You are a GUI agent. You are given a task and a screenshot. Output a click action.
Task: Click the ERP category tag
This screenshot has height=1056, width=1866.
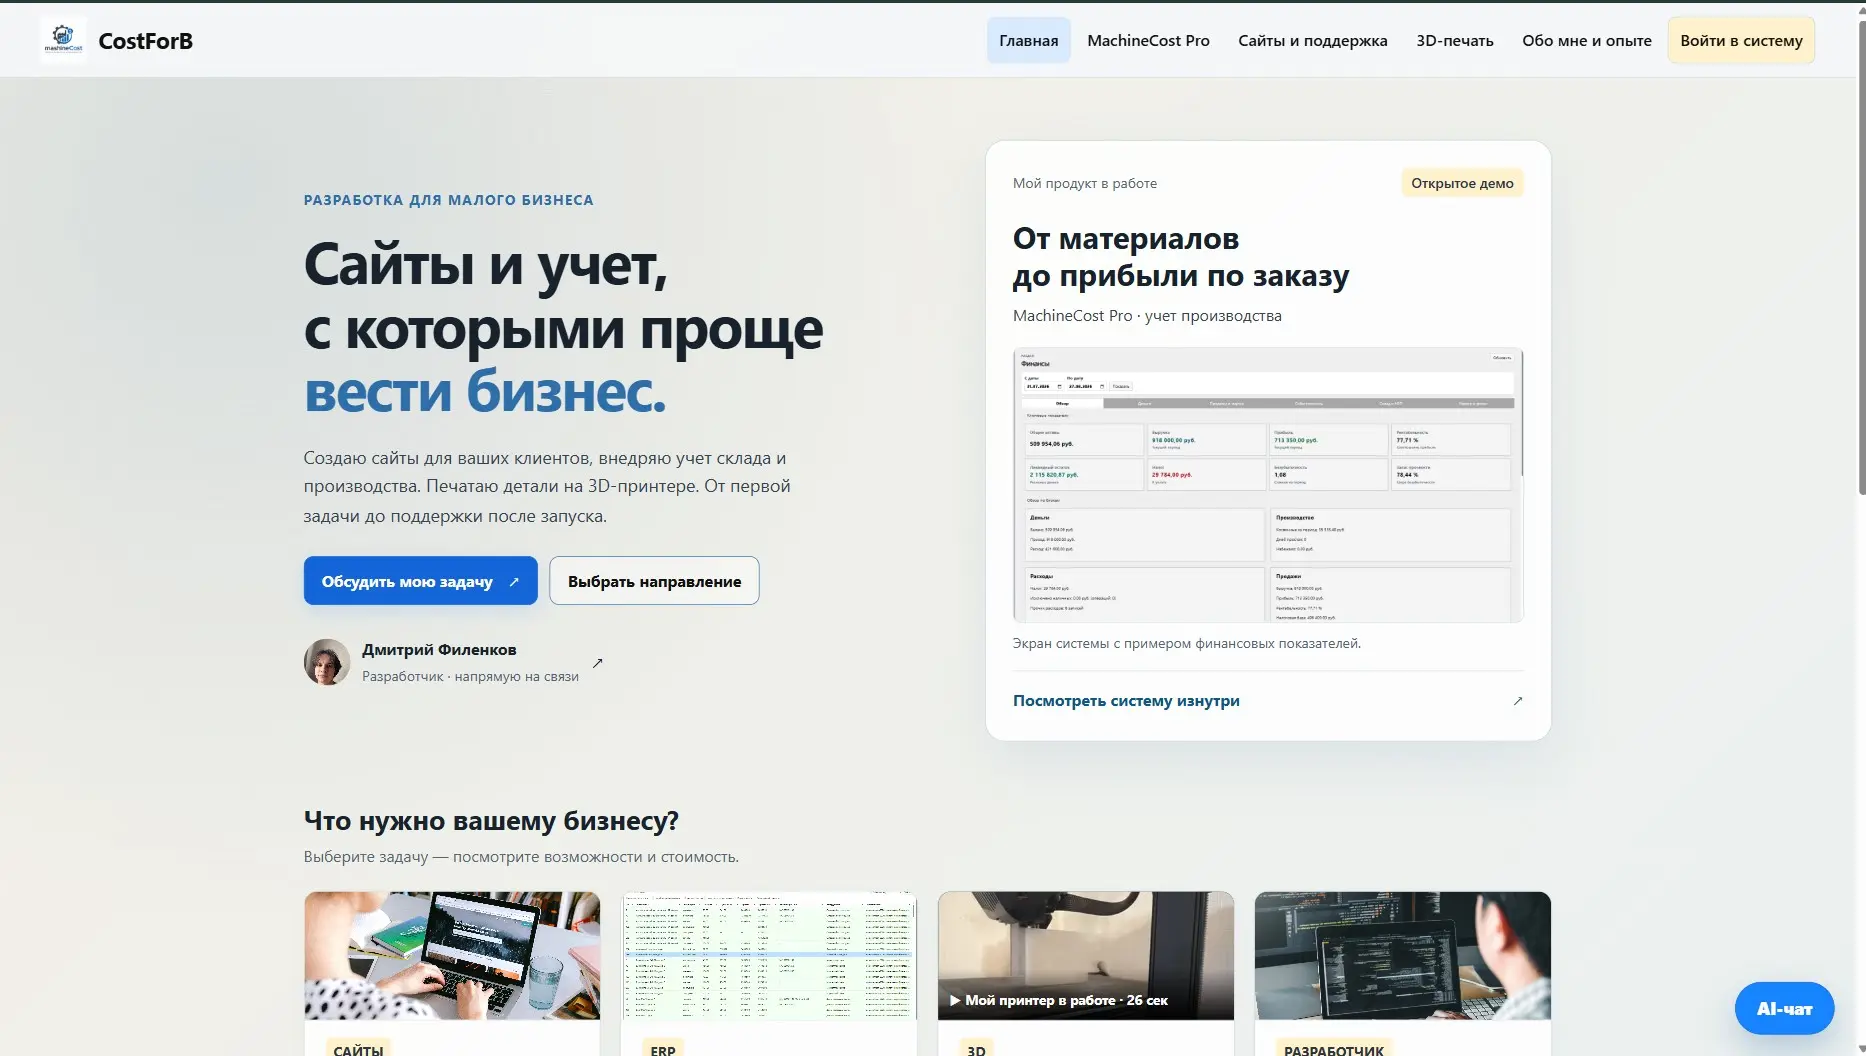662,1049
